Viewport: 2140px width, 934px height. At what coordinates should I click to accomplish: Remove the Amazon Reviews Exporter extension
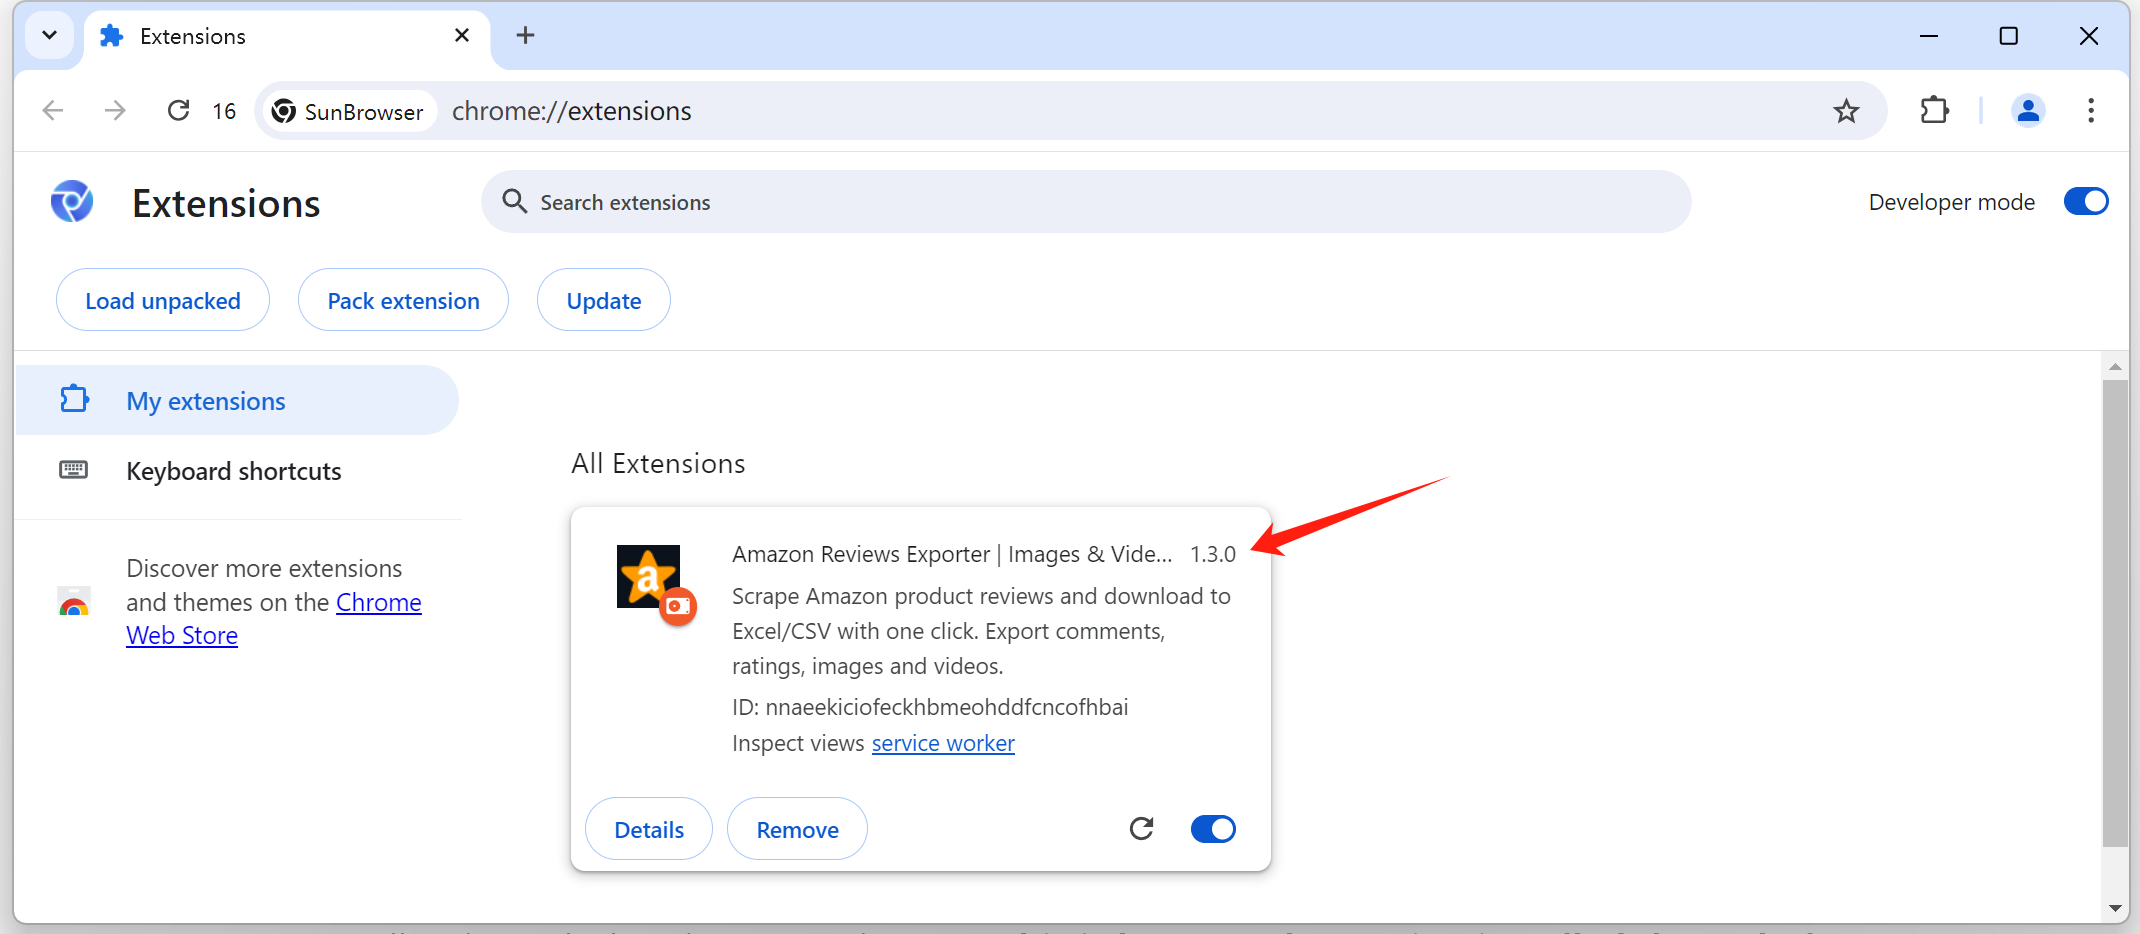tap(797, 829)
